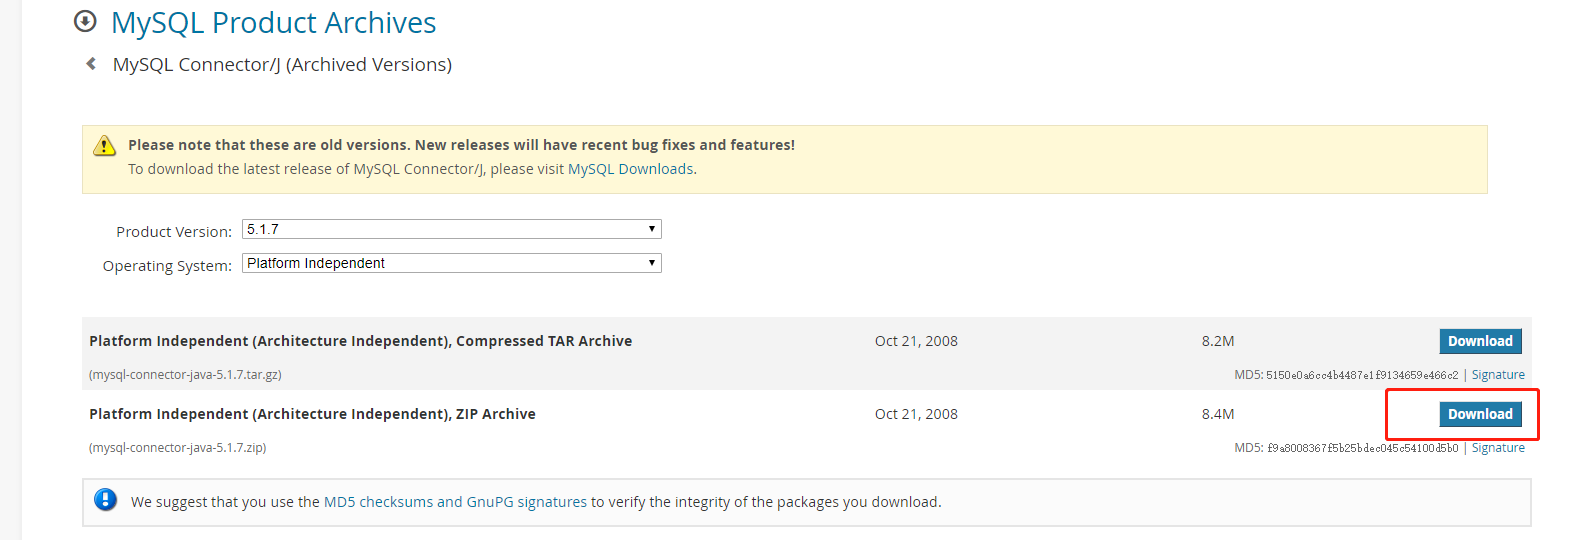1596x540 pixels.
Task: Click the 8.2M file size
Action: coord(1218,341)
